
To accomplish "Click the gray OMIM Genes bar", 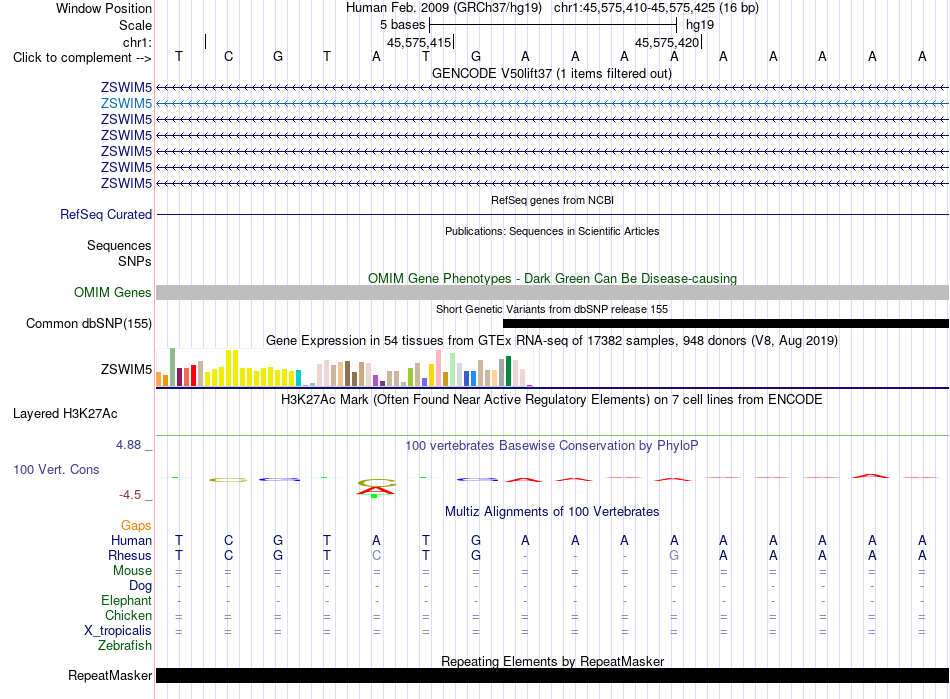I will click(x=553, y=293).
